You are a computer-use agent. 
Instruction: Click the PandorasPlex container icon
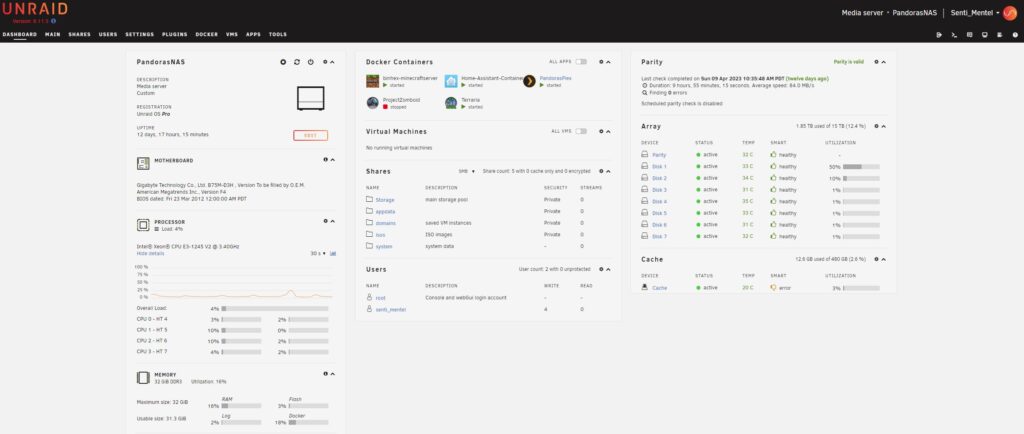(x=530, y=81)
